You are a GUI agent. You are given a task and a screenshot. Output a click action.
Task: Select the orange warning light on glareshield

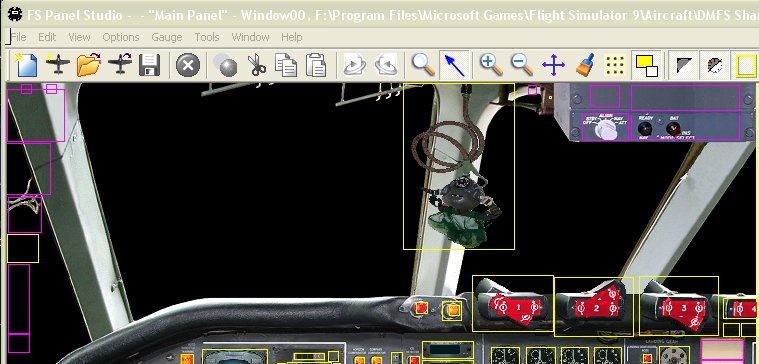click(452, 310)
